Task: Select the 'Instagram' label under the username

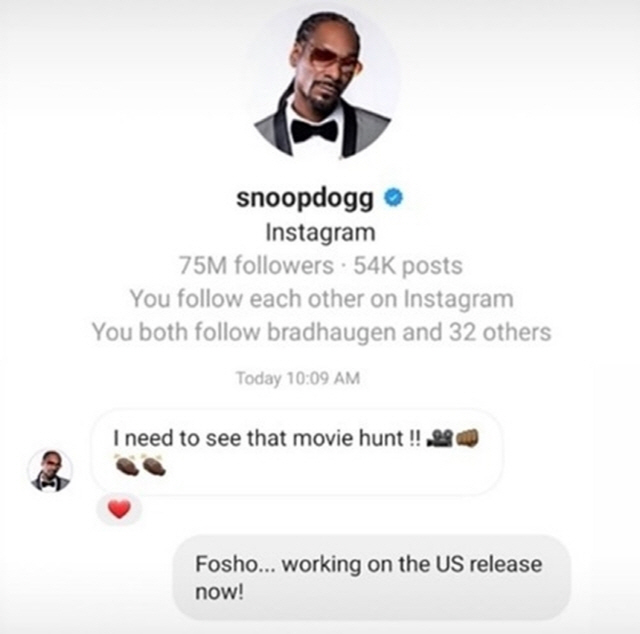Action: pos(320,233)
